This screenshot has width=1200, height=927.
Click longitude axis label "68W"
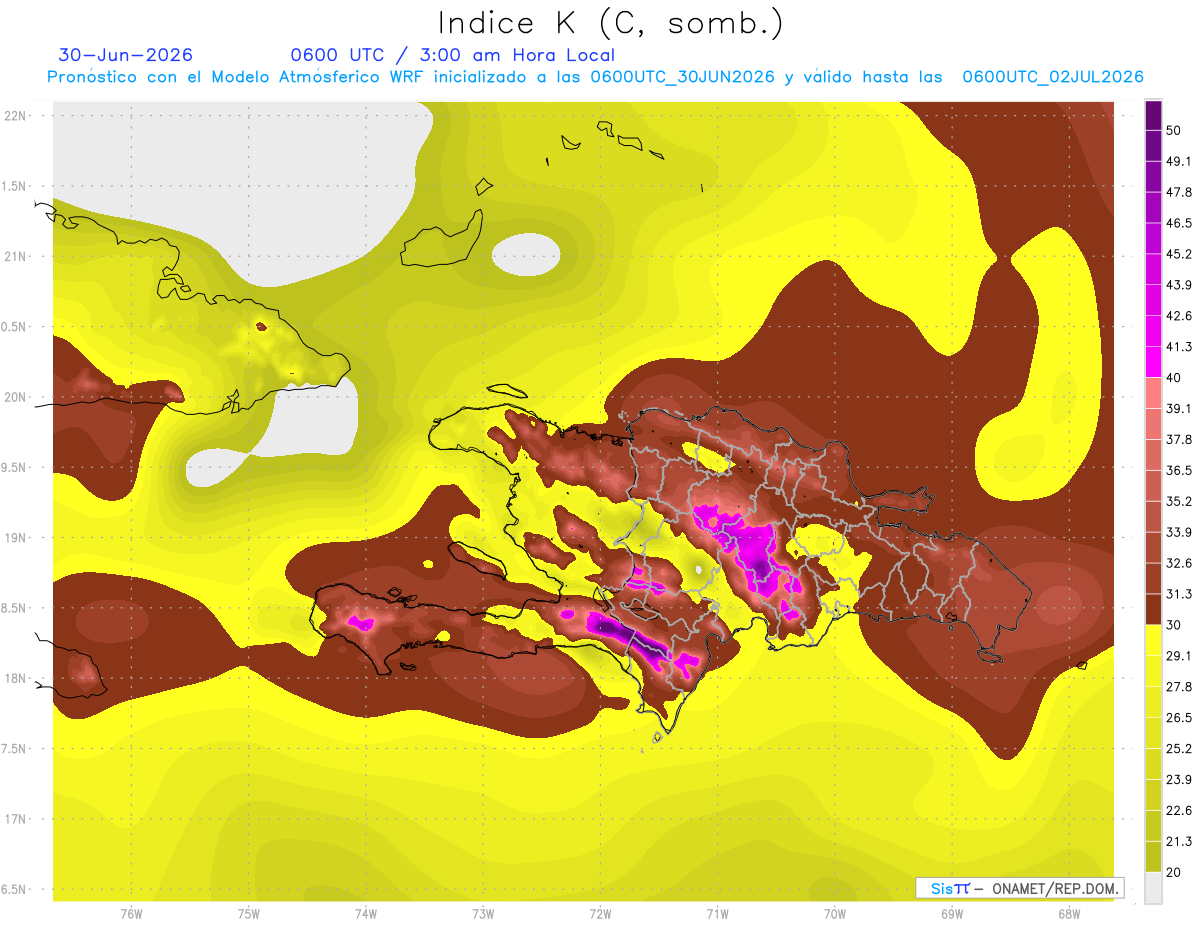[1069, 912]
